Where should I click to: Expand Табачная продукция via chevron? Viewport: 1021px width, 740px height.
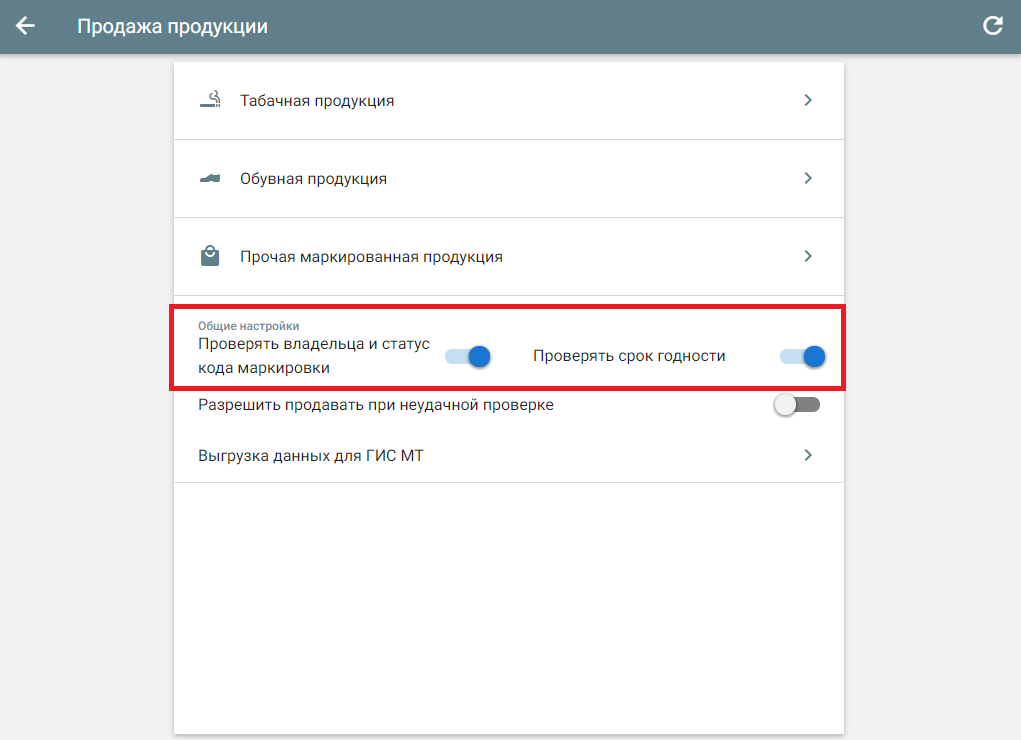click(808, 100)
